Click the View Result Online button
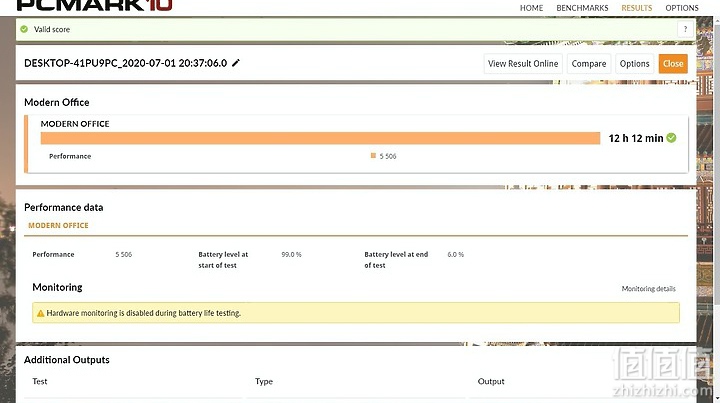The height and width of the screenshot is (403, 720). (x=523, y=64)
